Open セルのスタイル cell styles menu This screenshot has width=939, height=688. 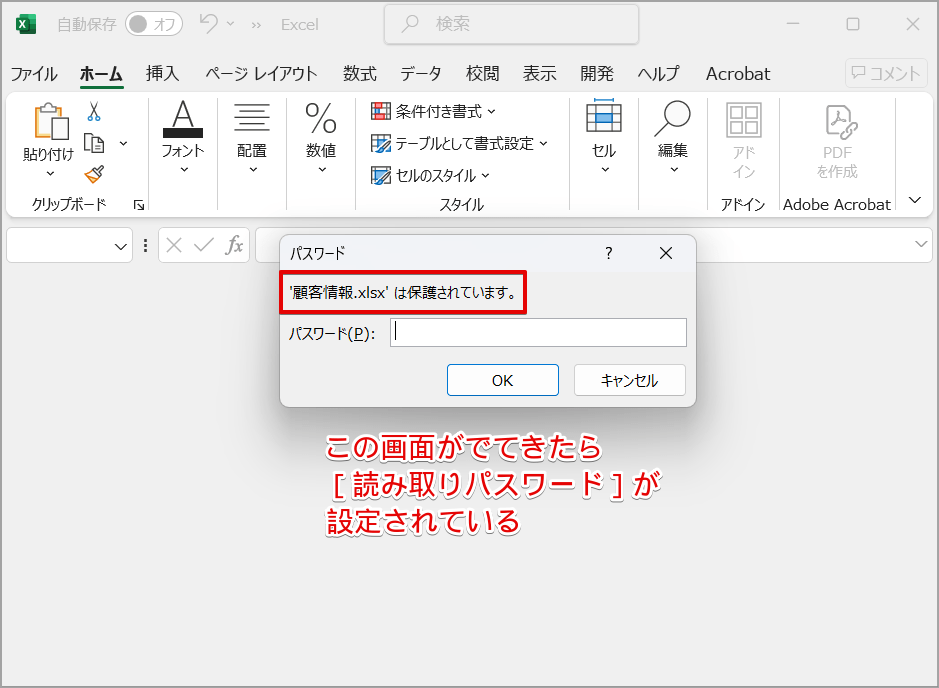pos(431,175)
